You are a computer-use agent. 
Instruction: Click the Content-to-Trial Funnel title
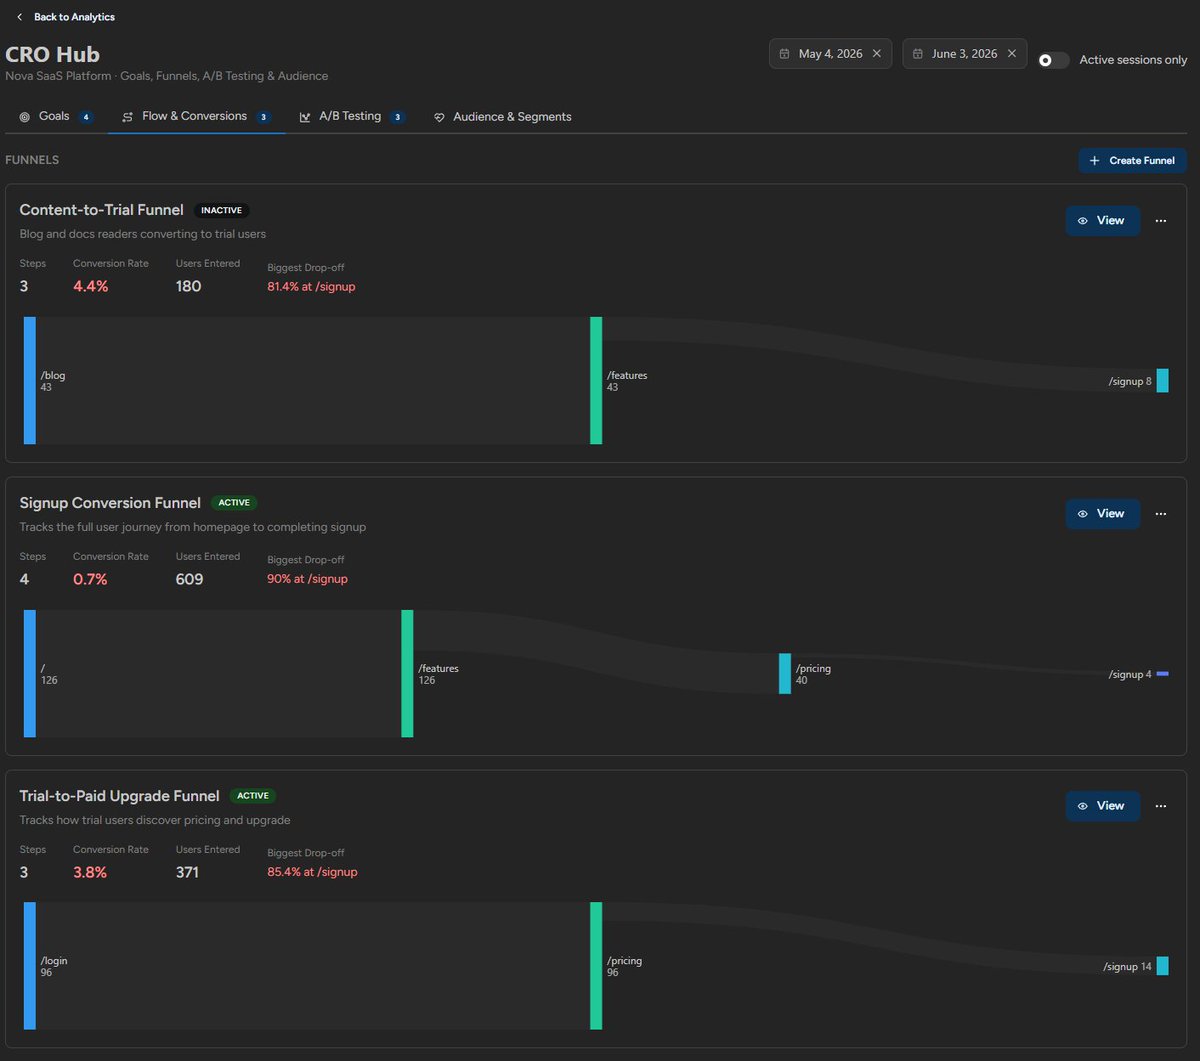click(102, 210)
